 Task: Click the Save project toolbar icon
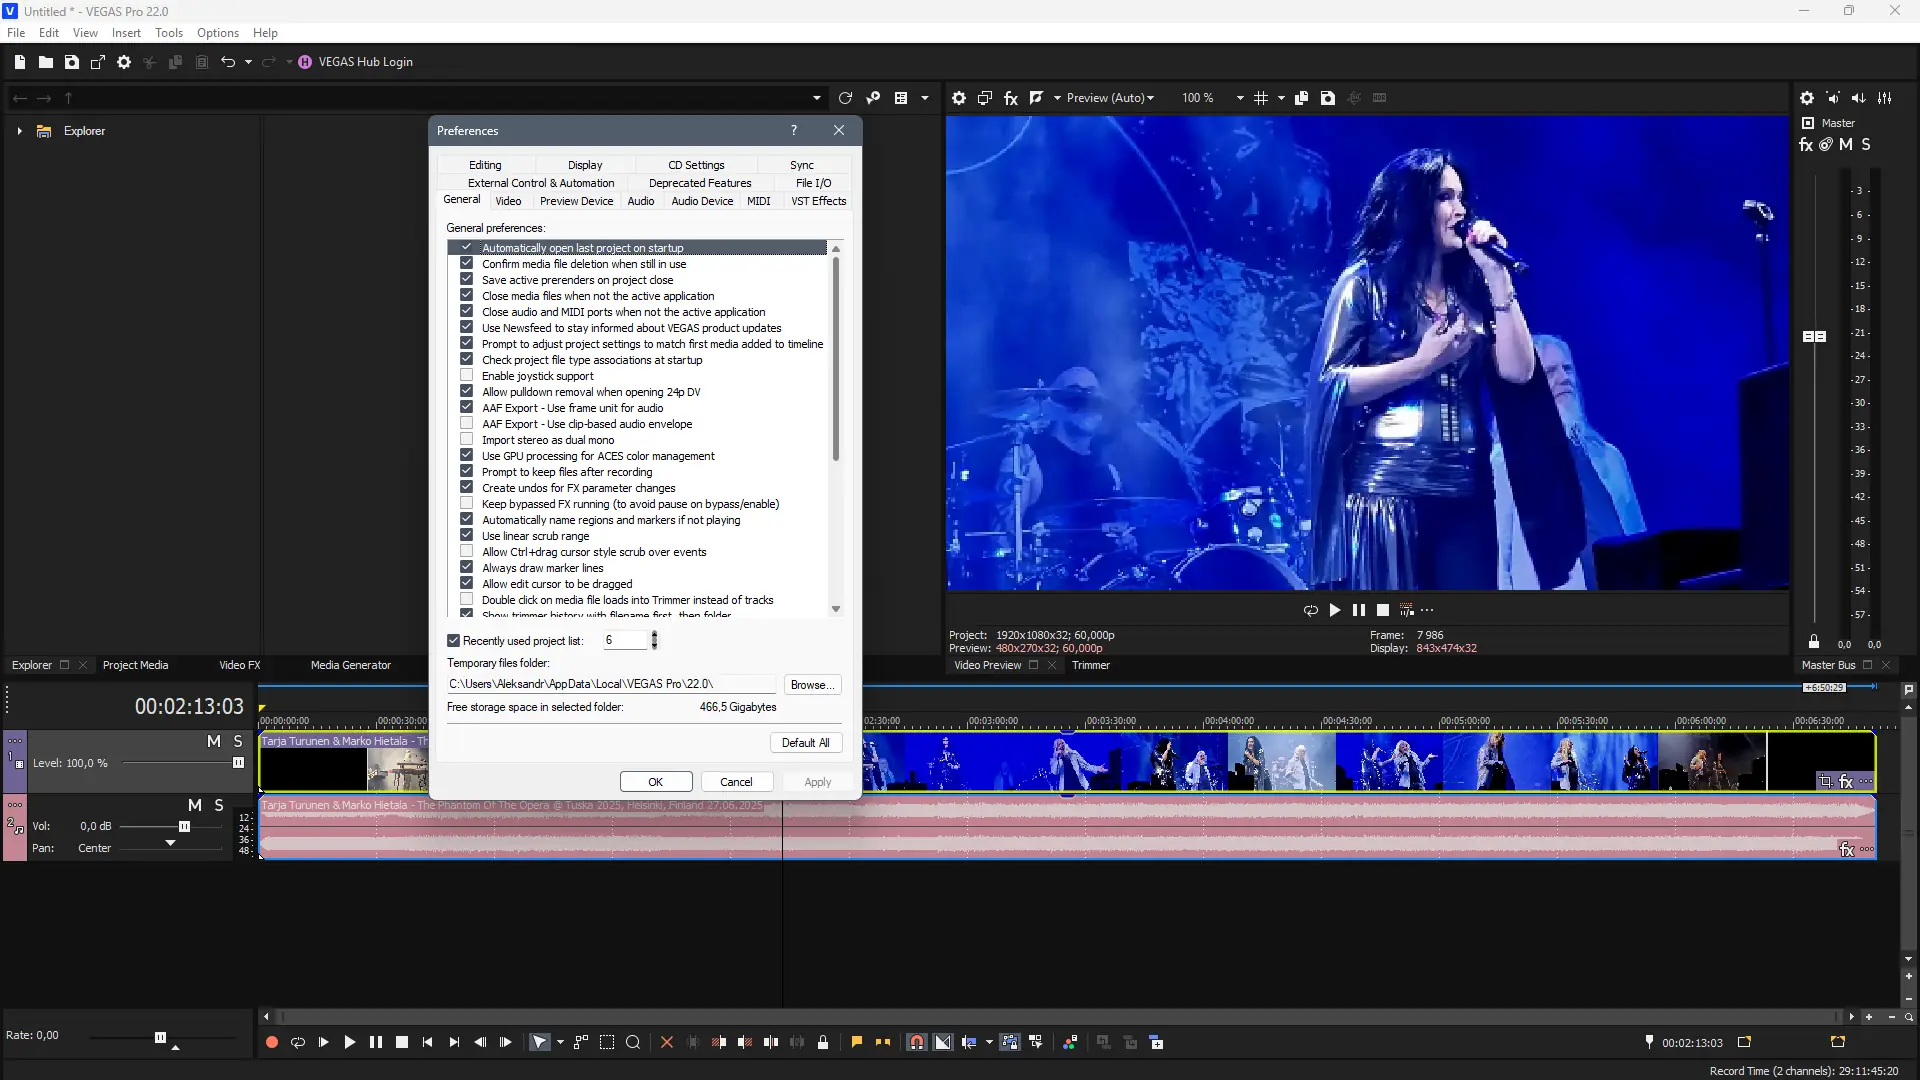(72, 62)
